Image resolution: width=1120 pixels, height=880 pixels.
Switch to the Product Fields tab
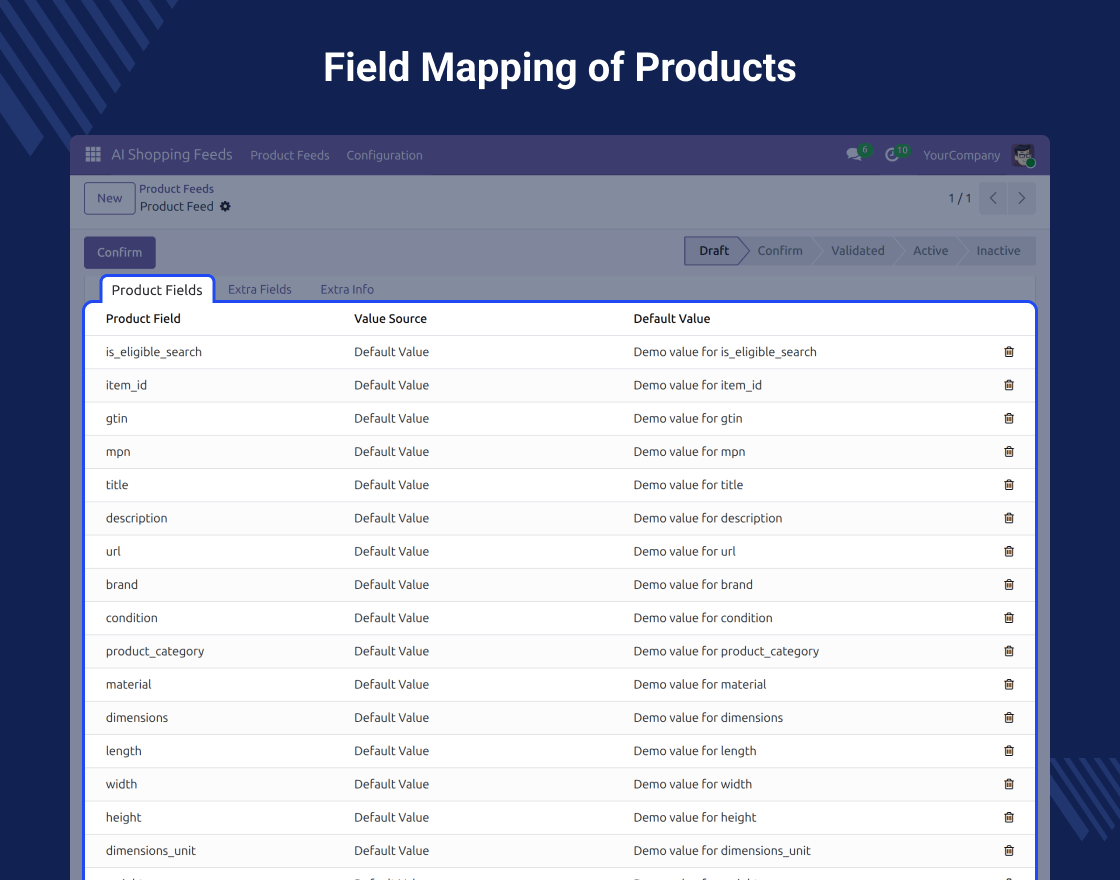click(x=157, y=289)
